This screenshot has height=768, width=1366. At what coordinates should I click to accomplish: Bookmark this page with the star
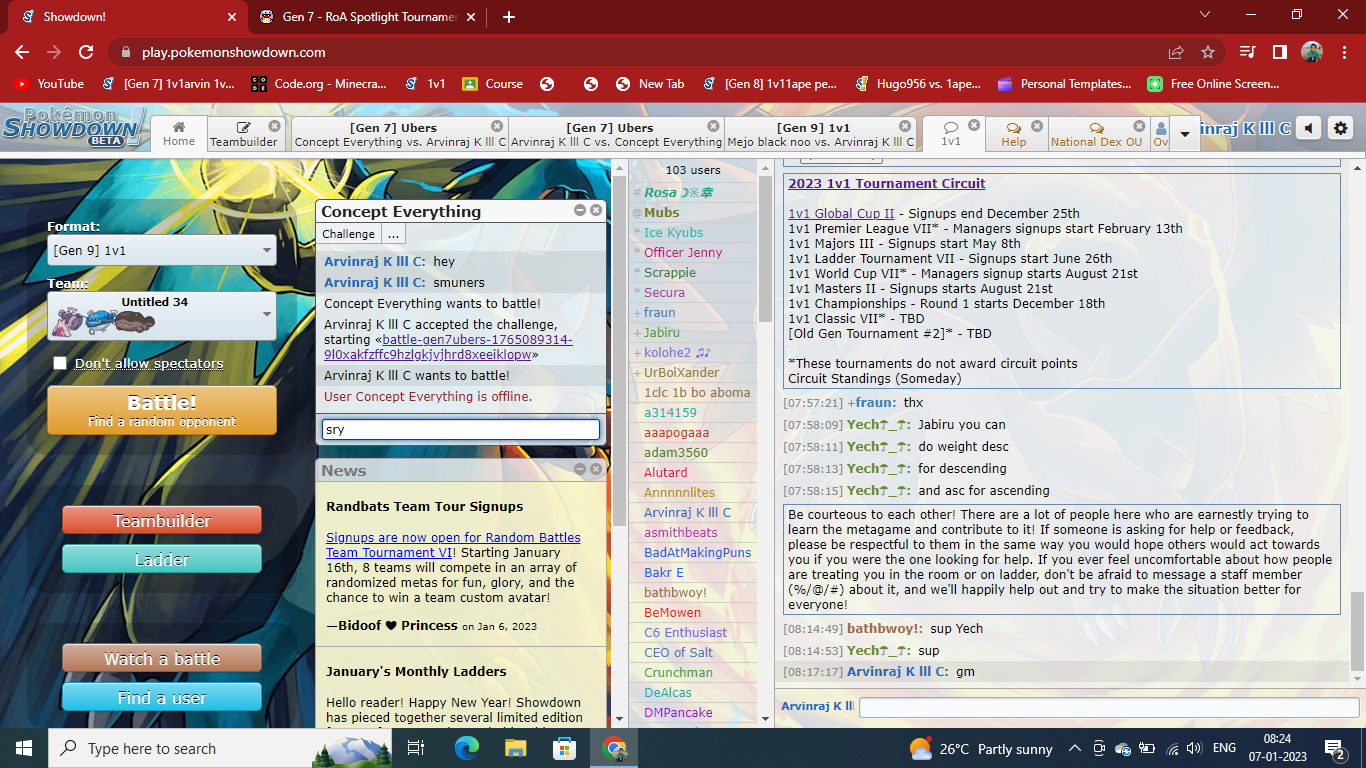click(1207, 52)
